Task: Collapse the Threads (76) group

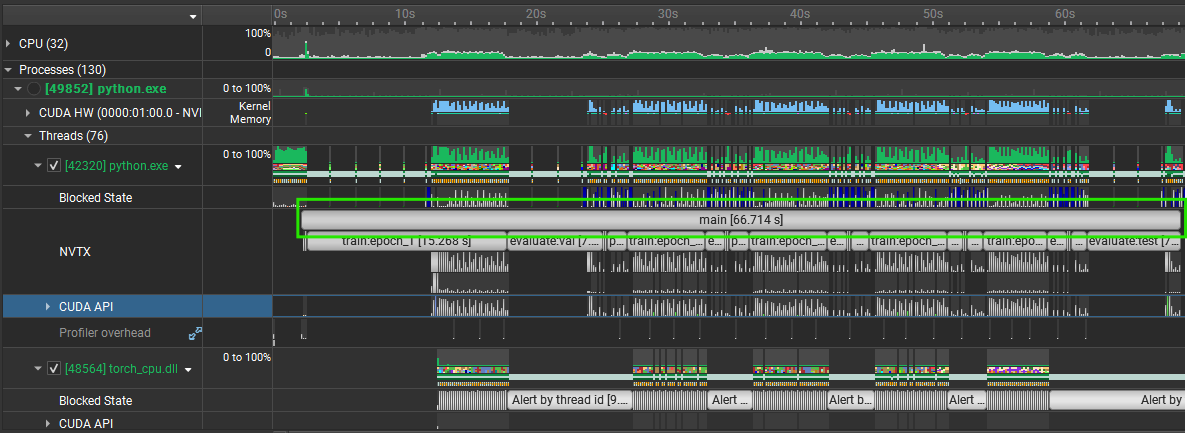Action: click(28, 136)
